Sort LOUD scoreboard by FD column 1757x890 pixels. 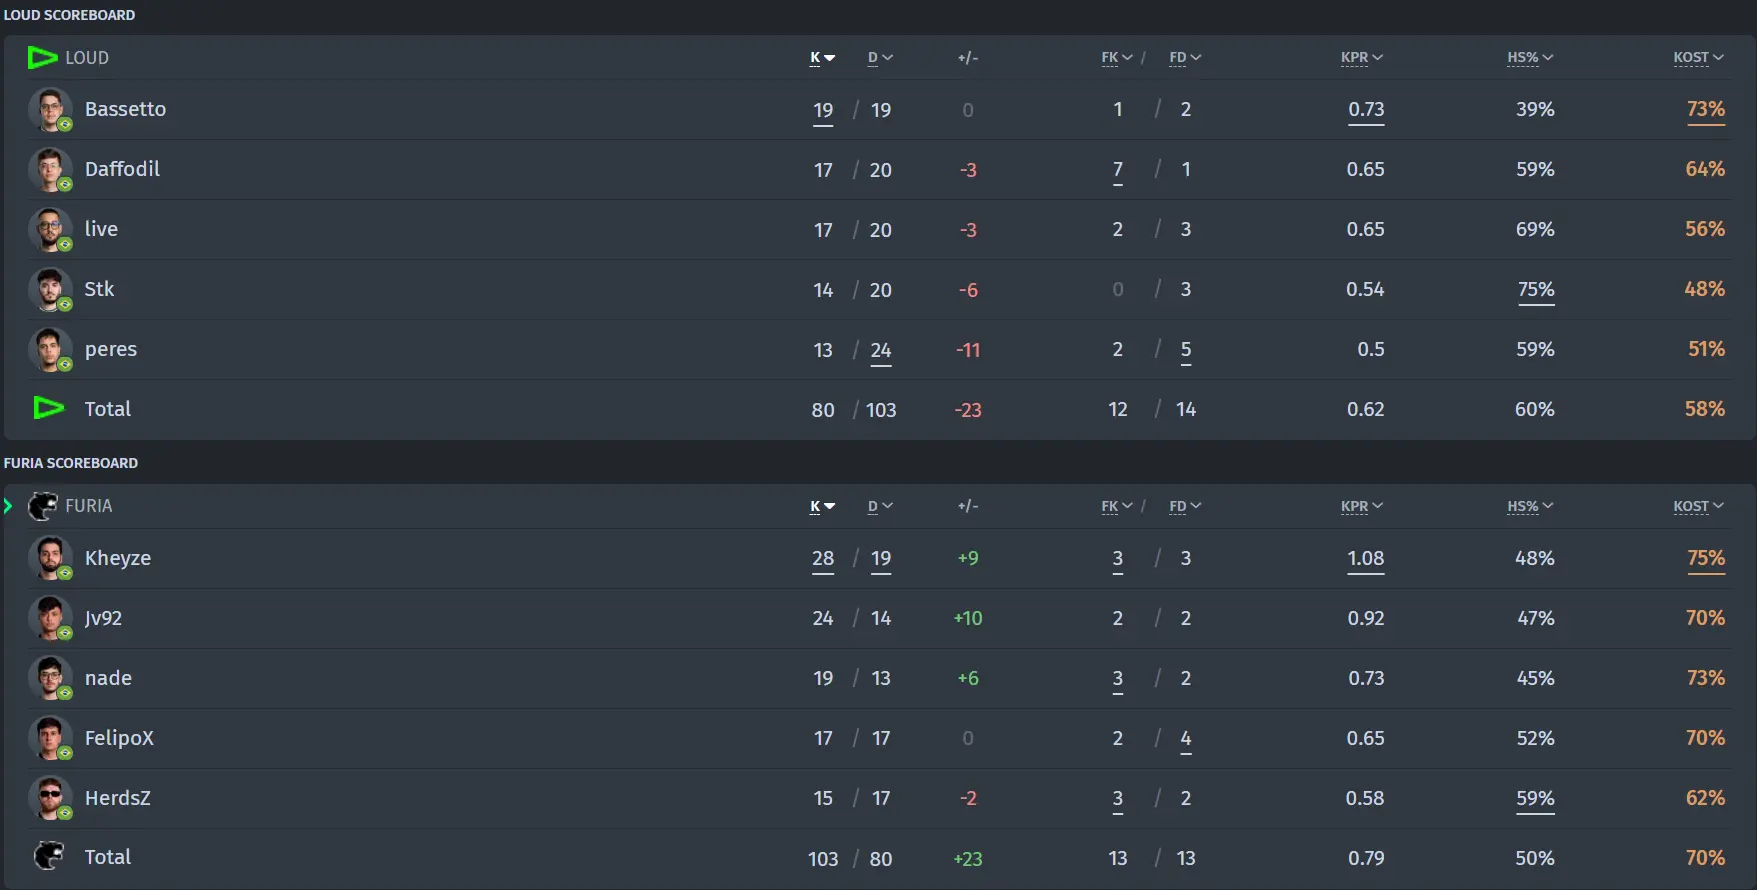coord(1185,58)
